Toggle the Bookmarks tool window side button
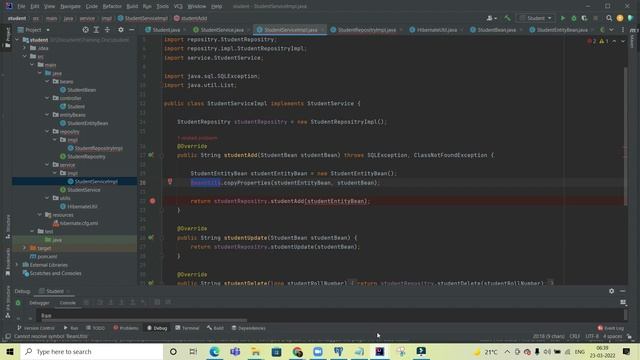The height and width of the screenshot is (360, 640). point(8,261)
